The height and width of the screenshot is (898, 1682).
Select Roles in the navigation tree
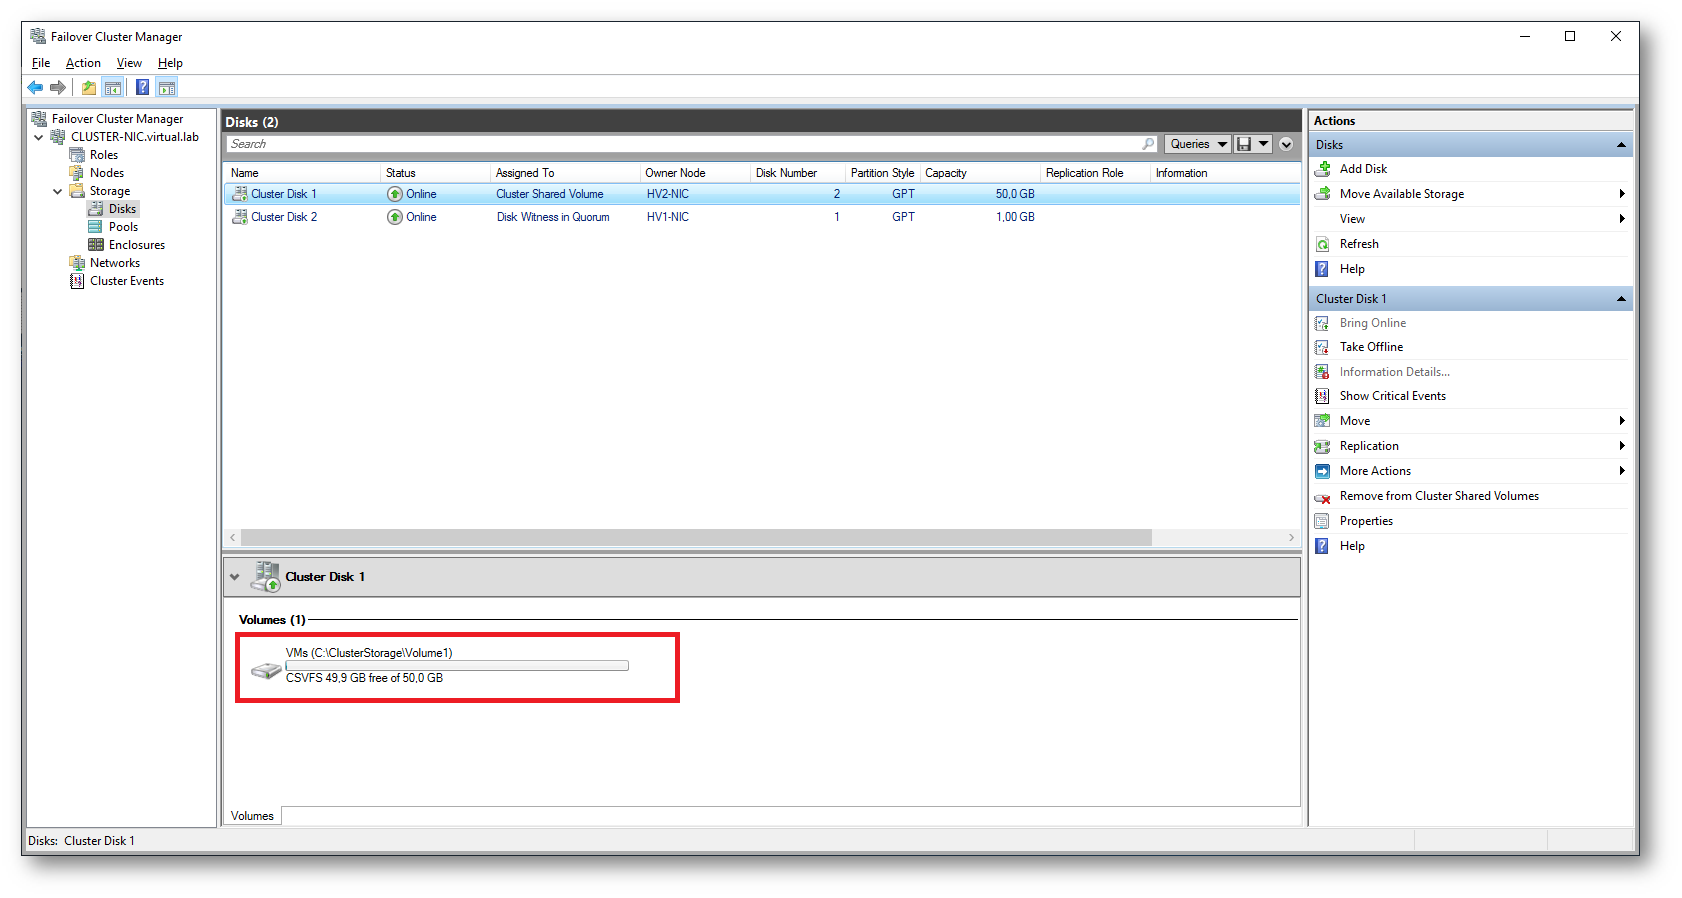(104, 155)
